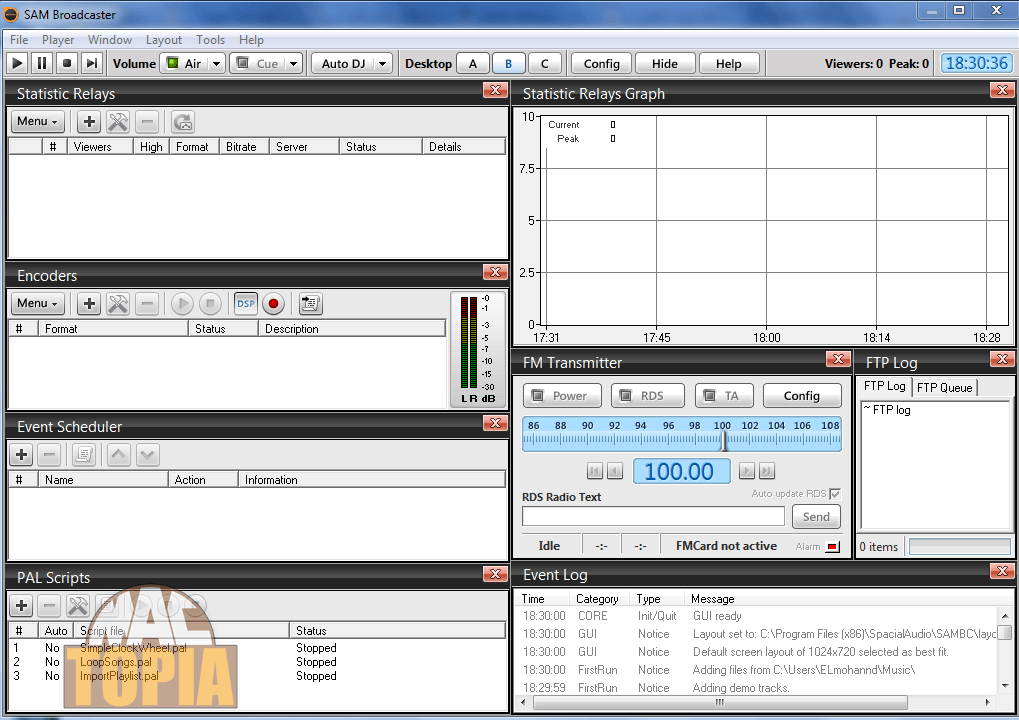Select SimpleClockWheel.pal script row
Image resolution: width=1019 pixels, height=720 pixels.
tap(257, 648)
